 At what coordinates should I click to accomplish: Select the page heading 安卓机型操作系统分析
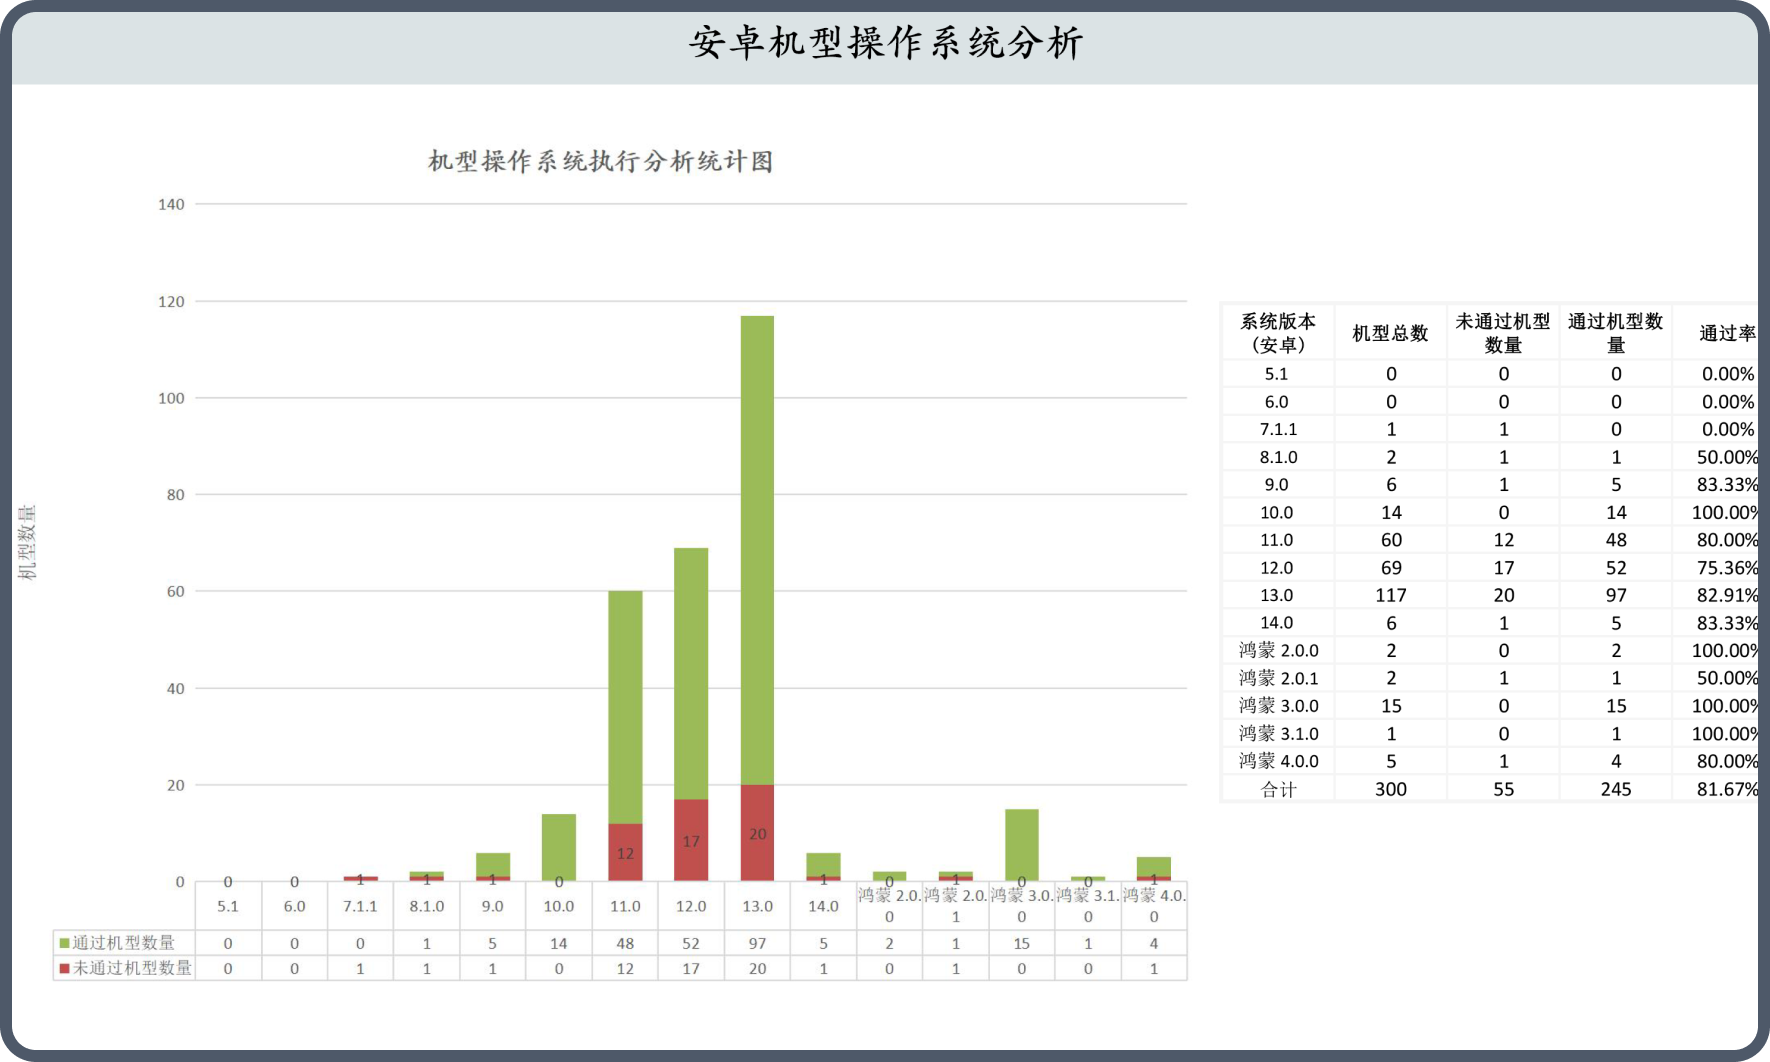[885, 44]
